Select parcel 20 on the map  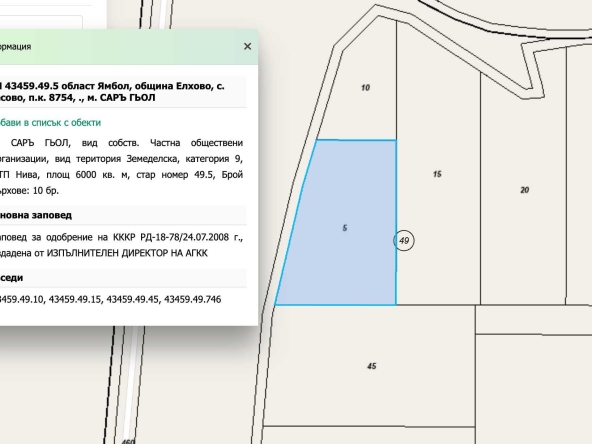[524, 190]
